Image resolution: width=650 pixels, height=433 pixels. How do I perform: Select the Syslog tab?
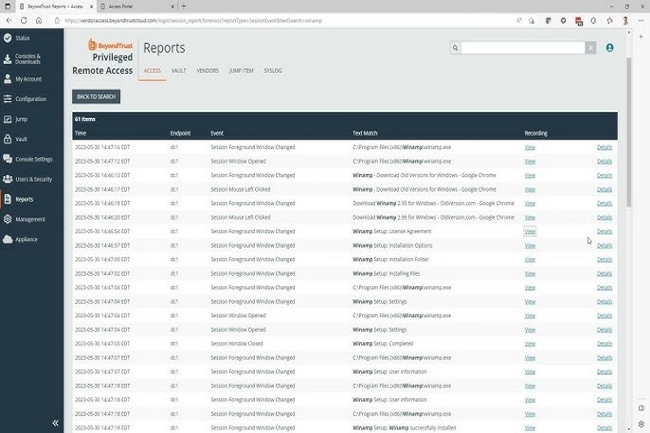coord(273,71)
